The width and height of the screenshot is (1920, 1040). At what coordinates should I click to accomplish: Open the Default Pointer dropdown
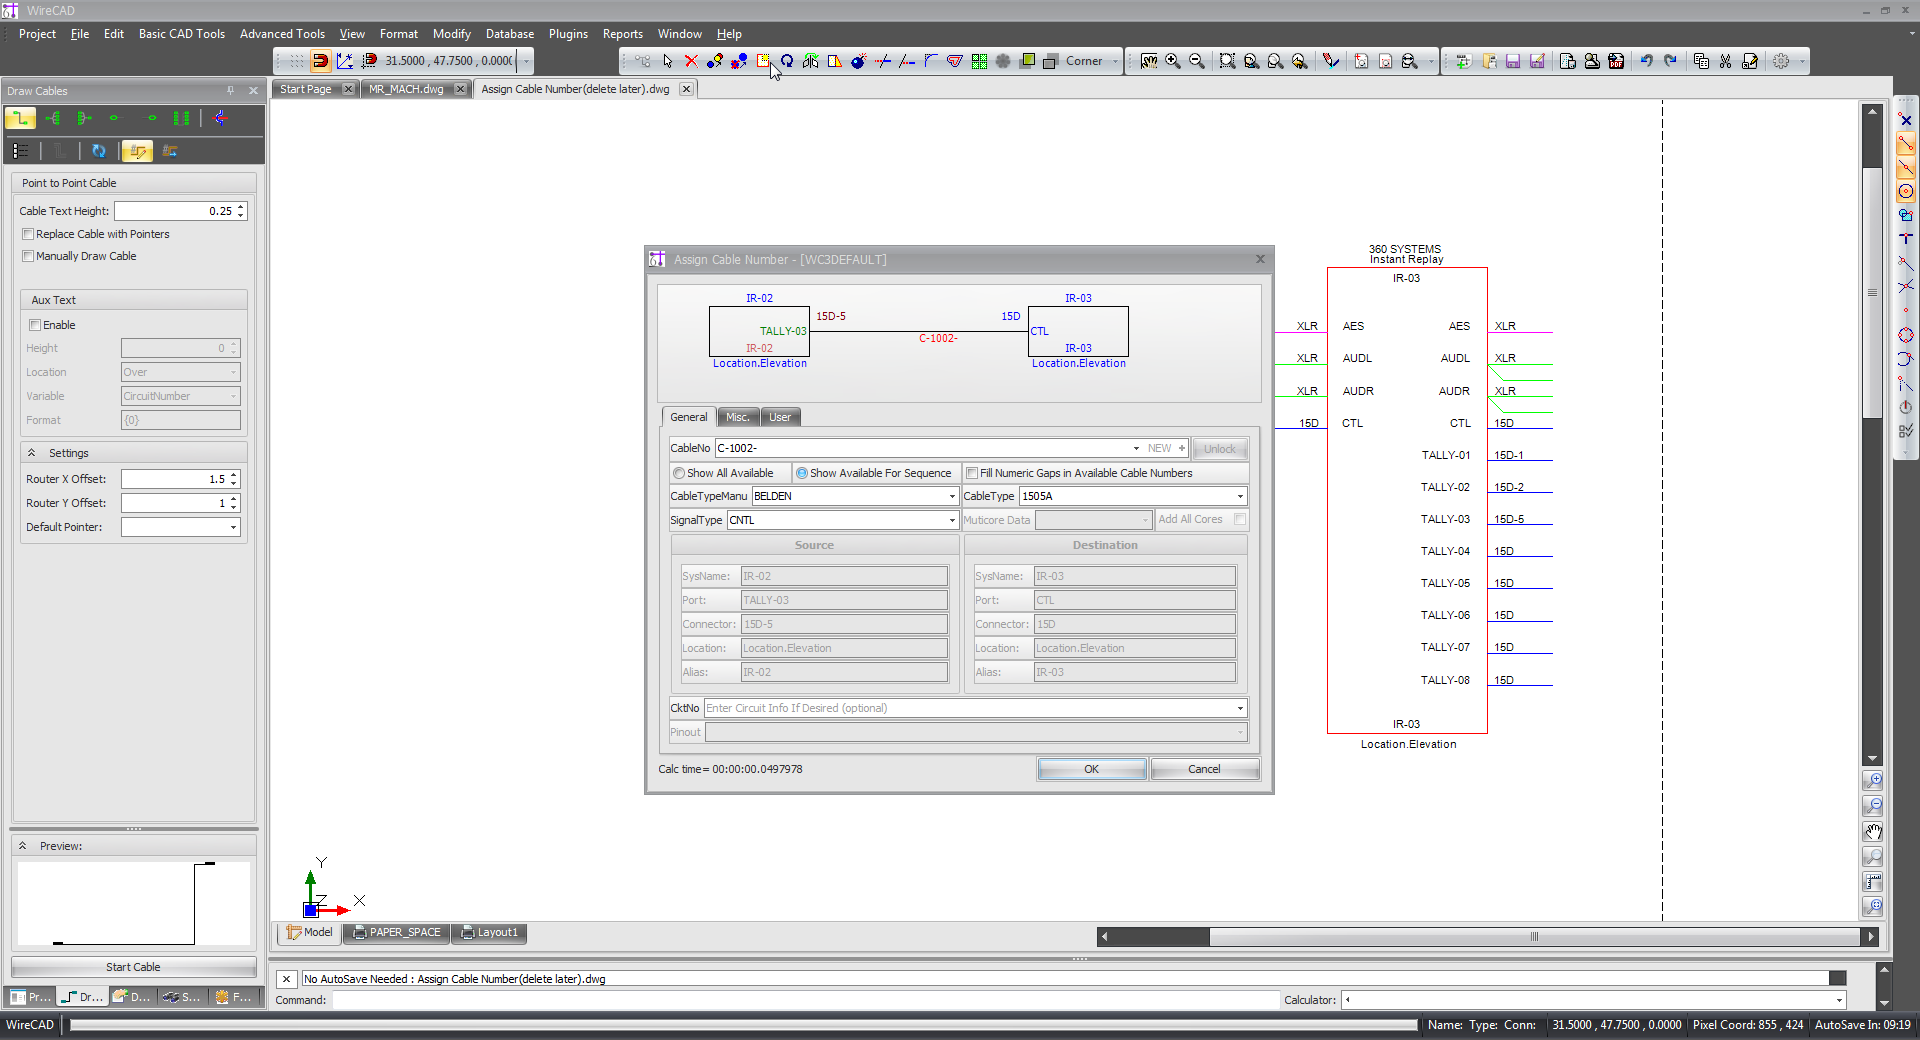(x=233, y=527)
